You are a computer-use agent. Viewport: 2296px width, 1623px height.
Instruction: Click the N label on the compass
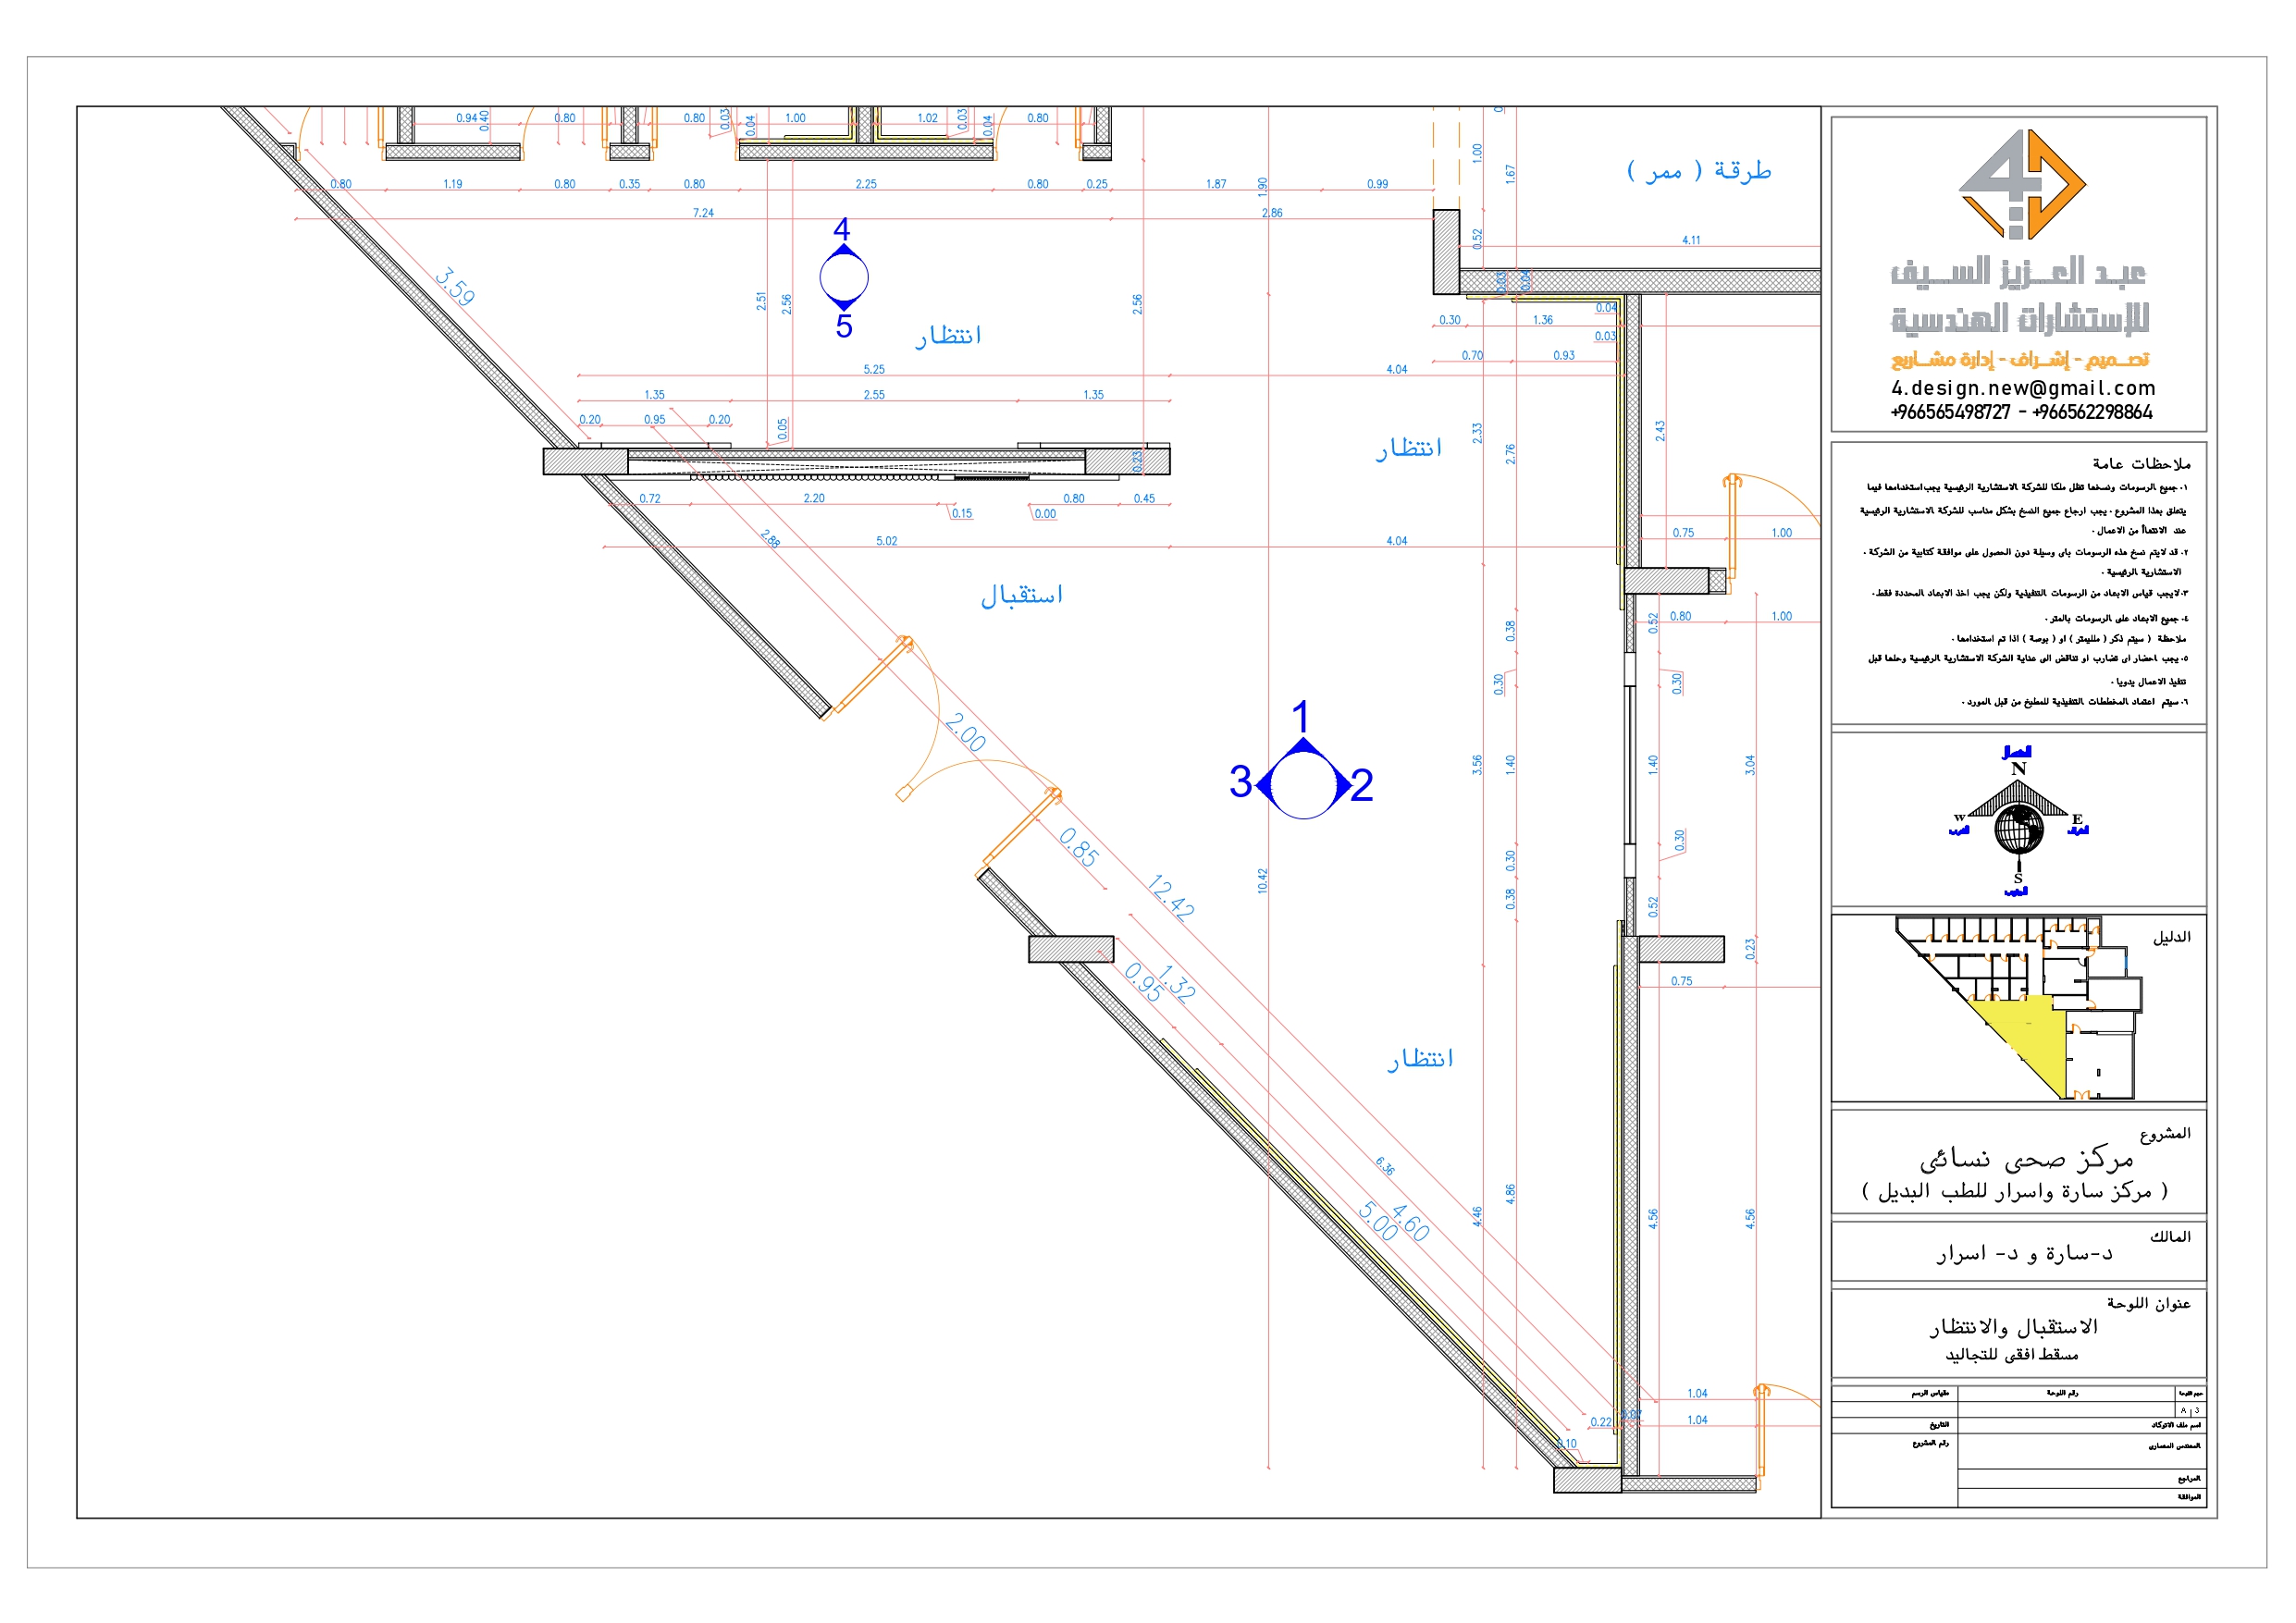(2019, 768)
